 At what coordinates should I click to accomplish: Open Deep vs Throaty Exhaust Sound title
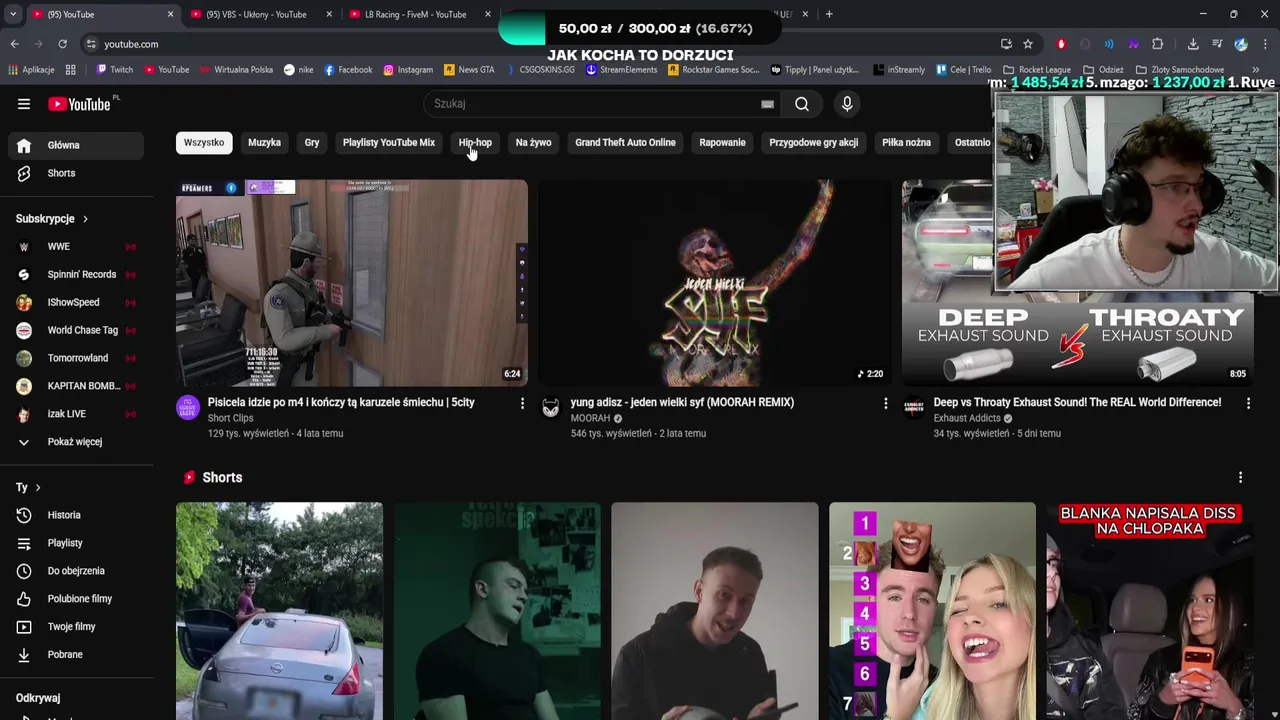[x=1077, y=402]
